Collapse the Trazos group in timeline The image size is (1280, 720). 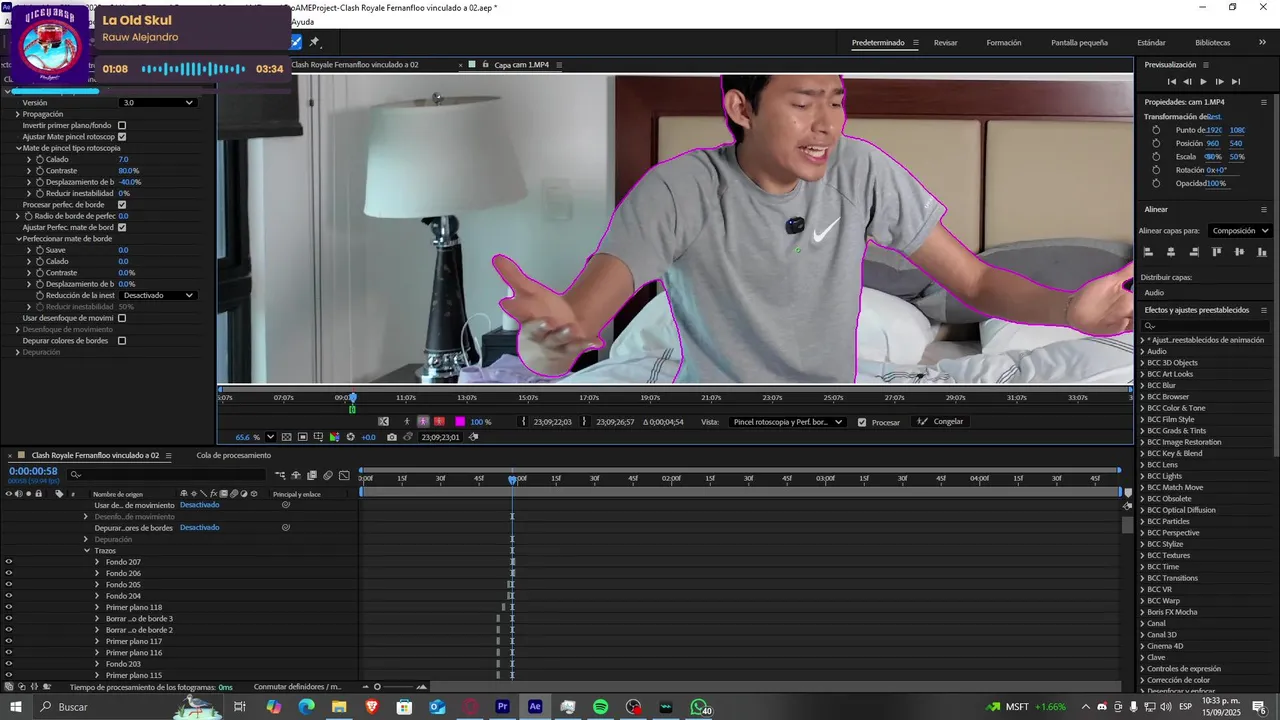[87, 551]
